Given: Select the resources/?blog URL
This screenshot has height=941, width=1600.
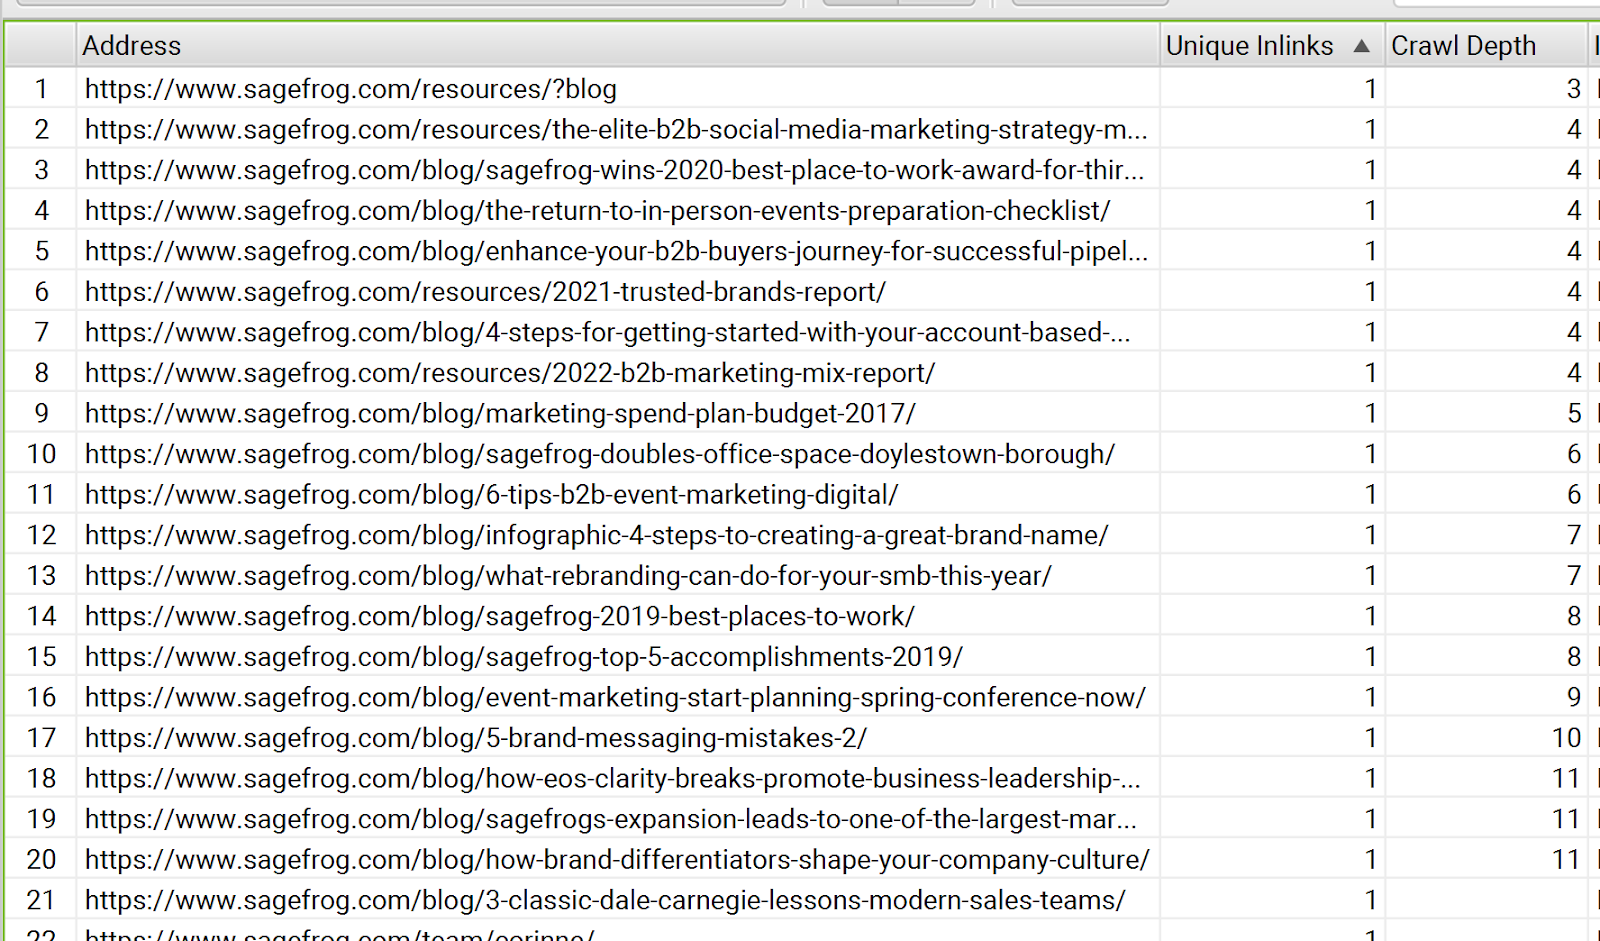Looking at the screenshot, I should 350,89.
